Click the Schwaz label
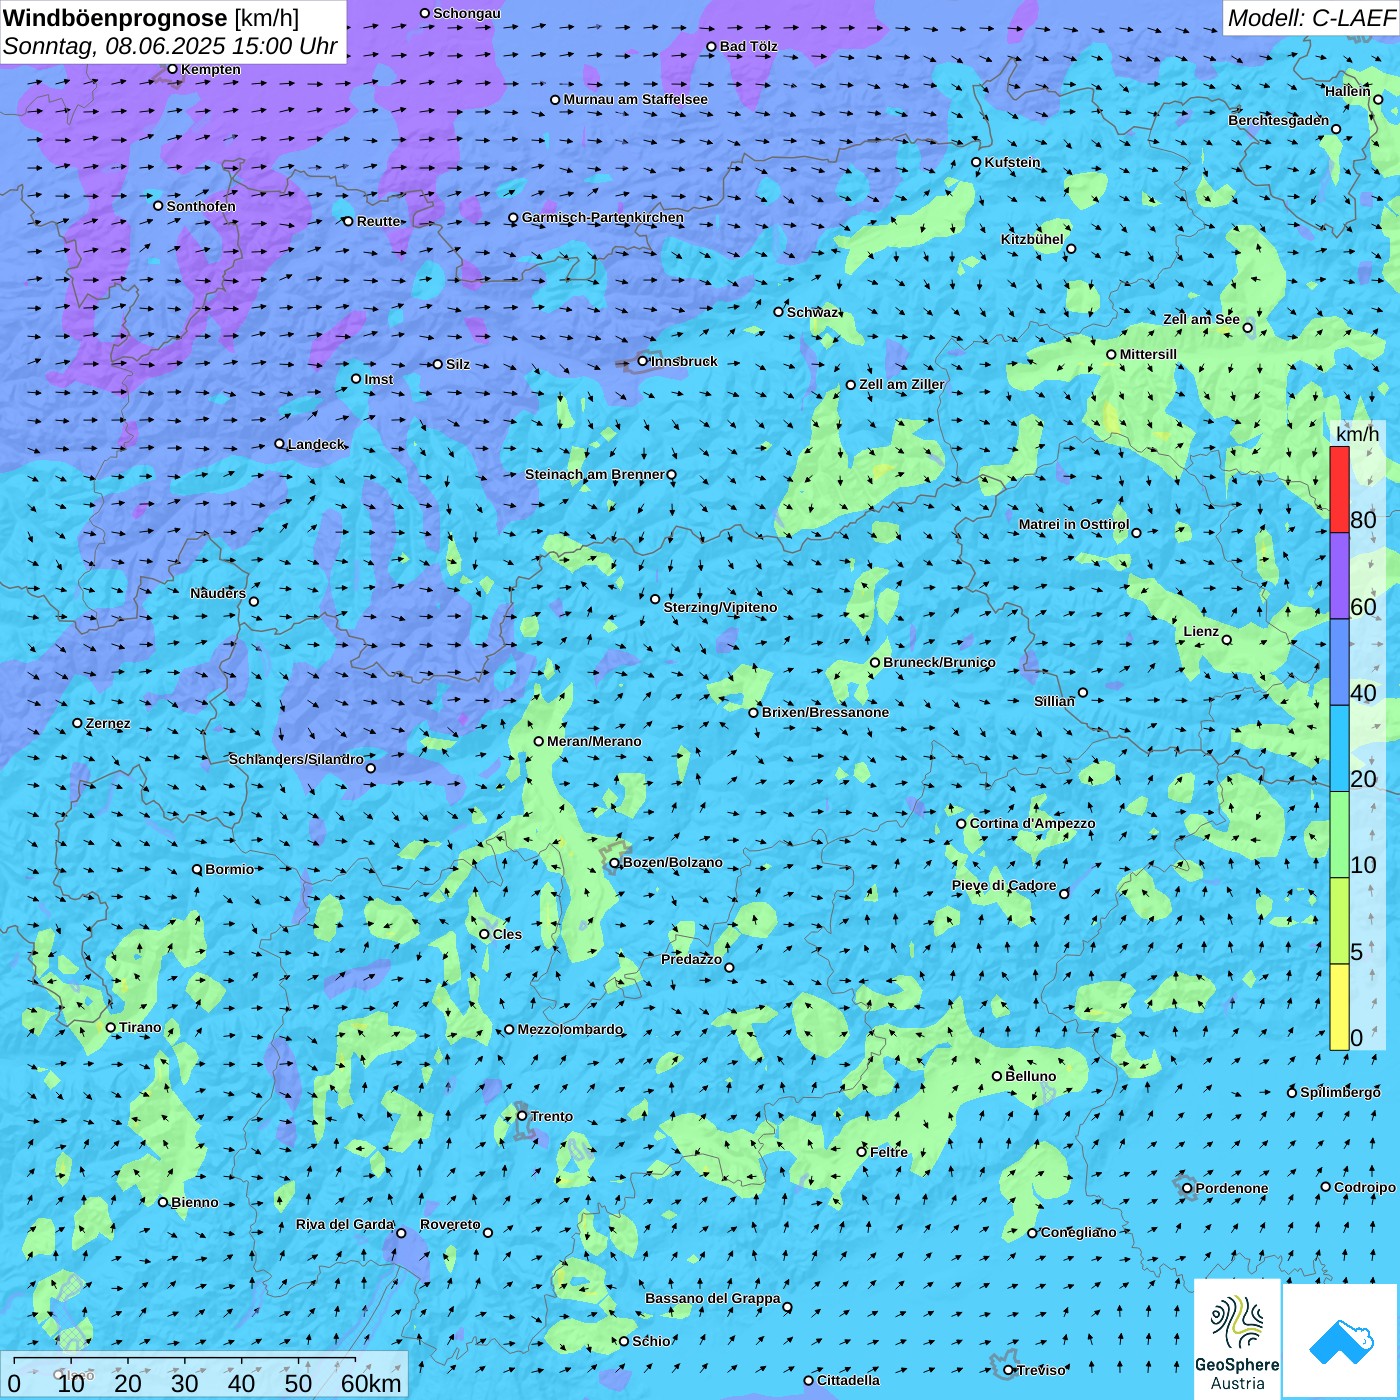This screenshot has width=1400, height=1400. (812, 312)
